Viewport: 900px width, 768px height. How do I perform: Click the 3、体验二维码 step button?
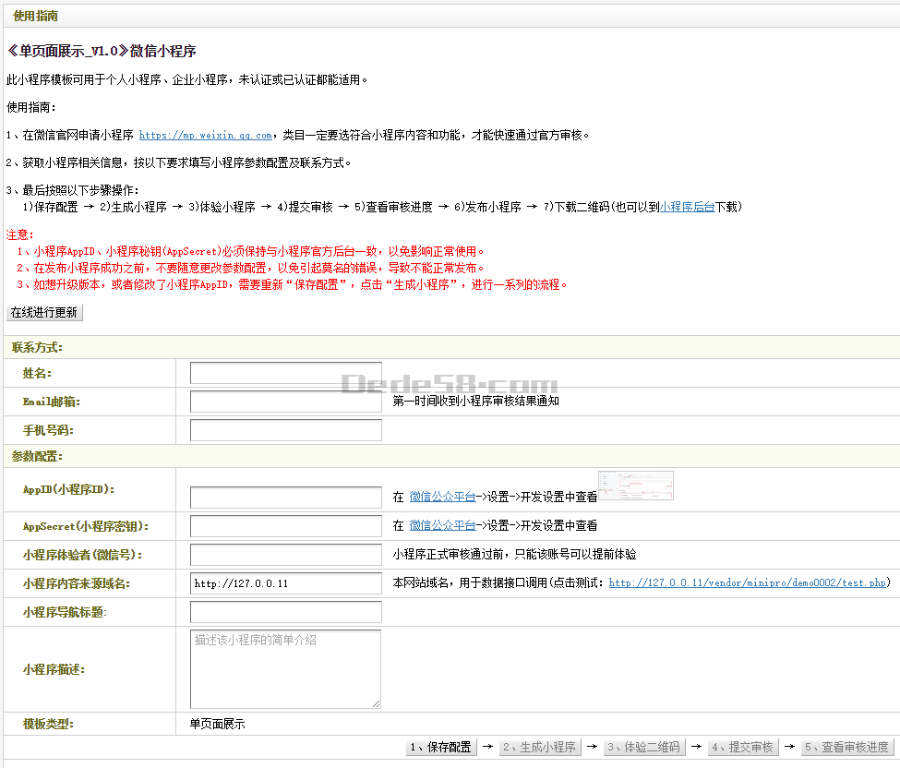(644, 746)
